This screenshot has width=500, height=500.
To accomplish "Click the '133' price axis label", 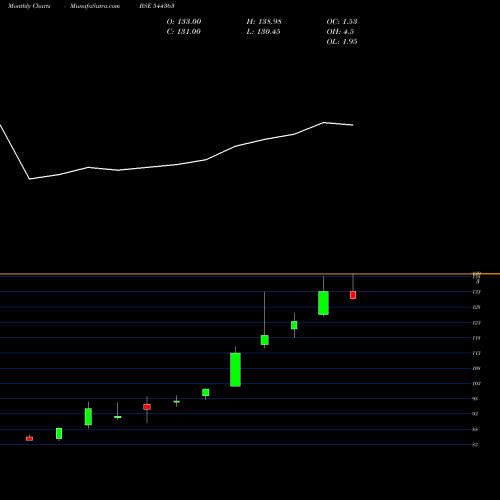I will pyautogui.click(x=477, y=292).
